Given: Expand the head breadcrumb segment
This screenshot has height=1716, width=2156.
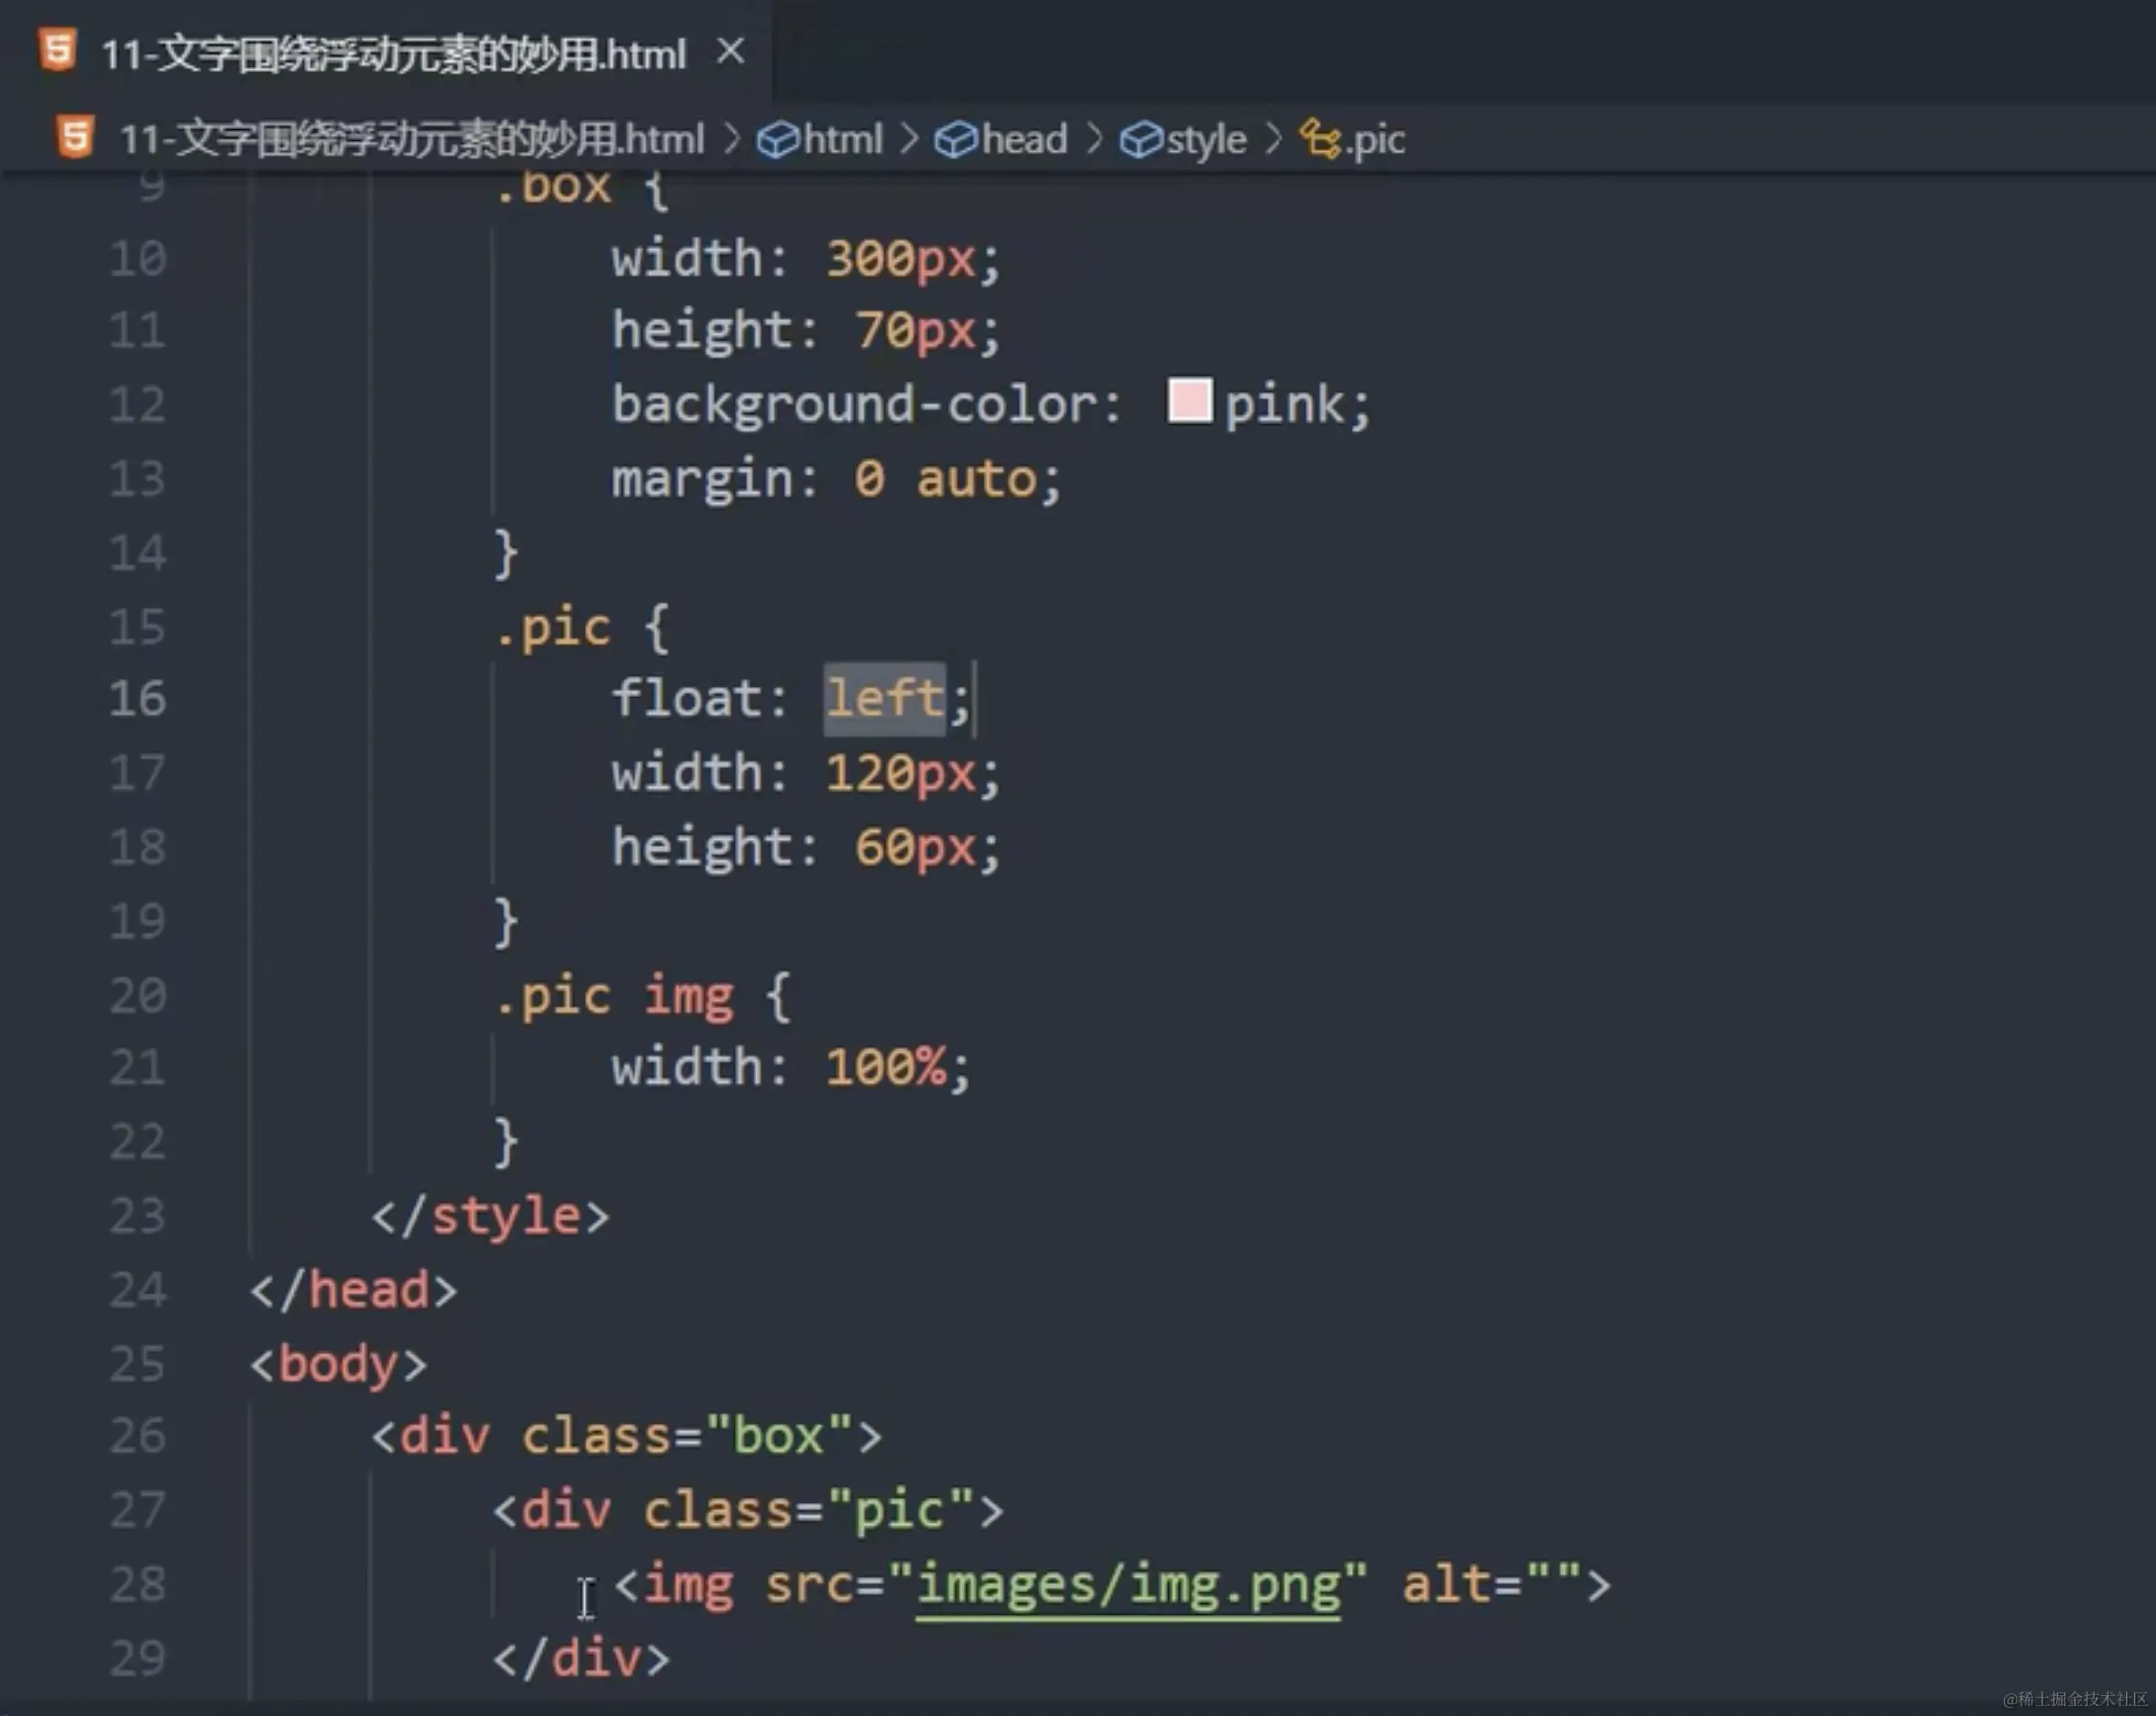Looking at the screenshot, I should tap(1024, 139).
